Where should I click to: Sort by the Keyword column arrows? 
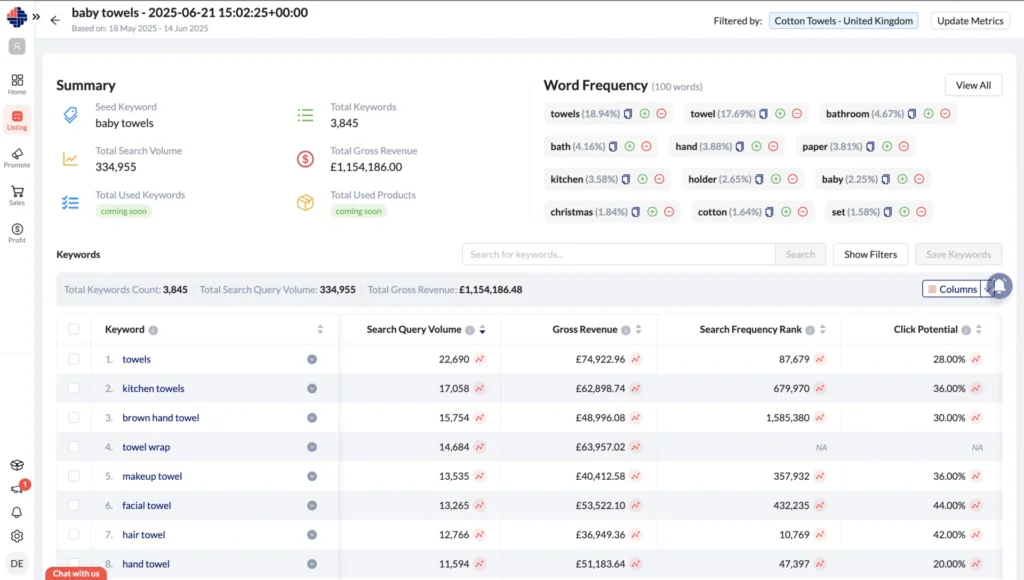[x=320, y=329]
